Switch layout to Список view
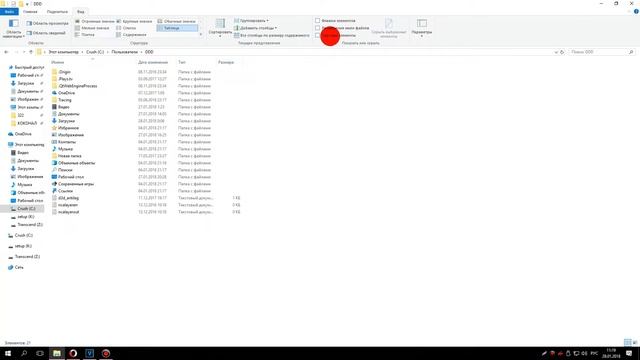640x360 pixels. point(127,28)
